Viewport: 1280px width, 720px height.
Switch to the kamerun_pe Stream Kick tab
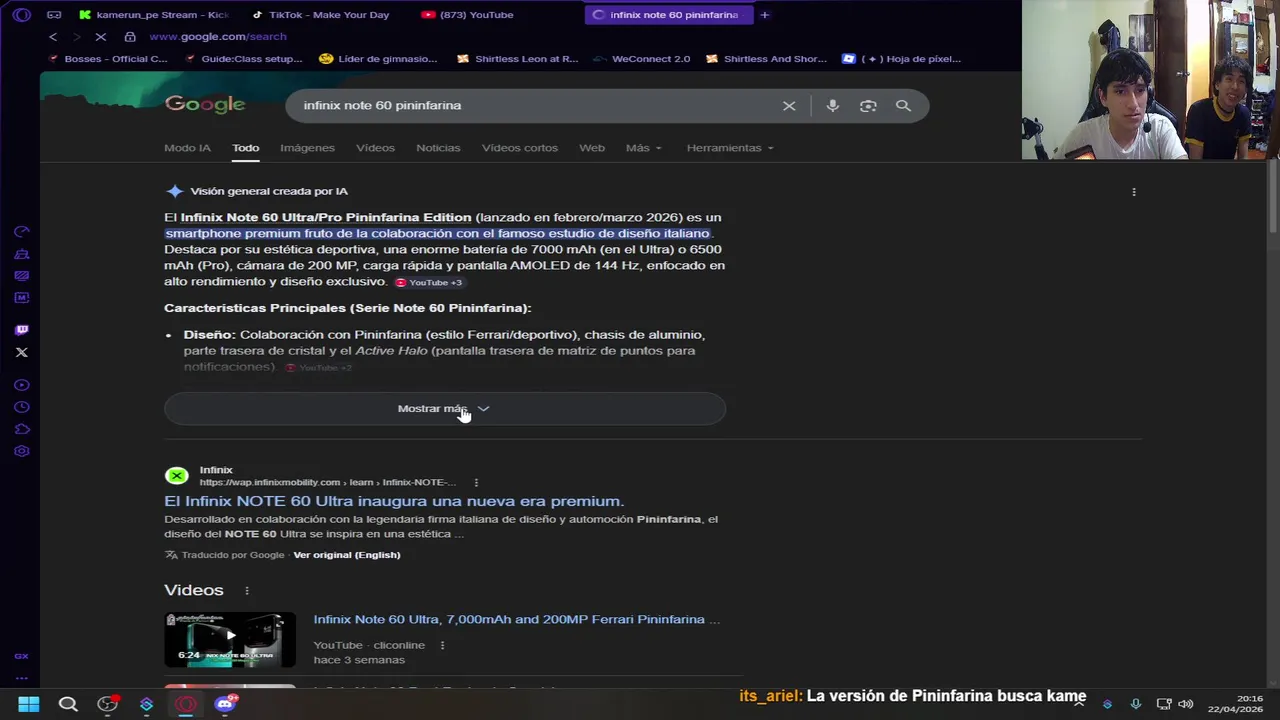click(155, 15)
